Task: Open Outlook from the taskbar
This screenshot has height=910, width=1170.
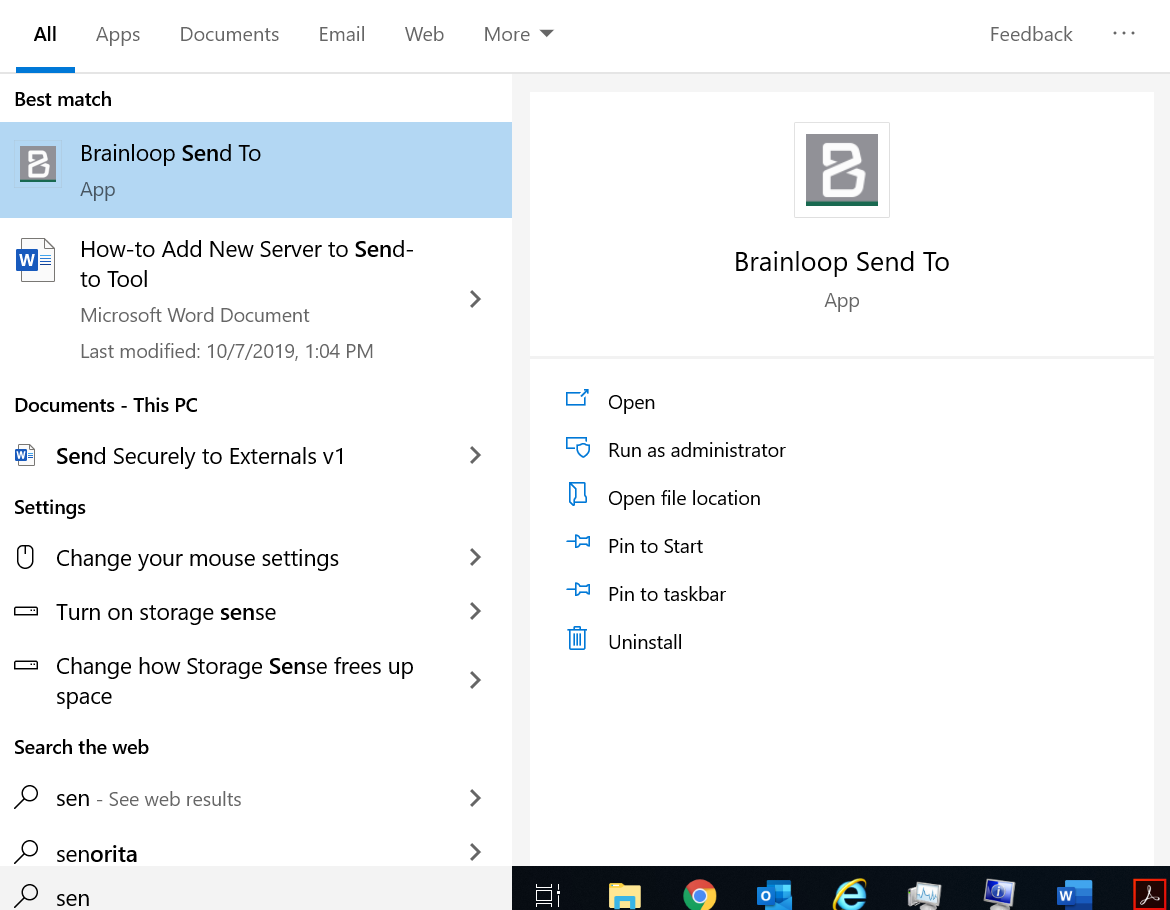Action: click(x=774, y=894)
